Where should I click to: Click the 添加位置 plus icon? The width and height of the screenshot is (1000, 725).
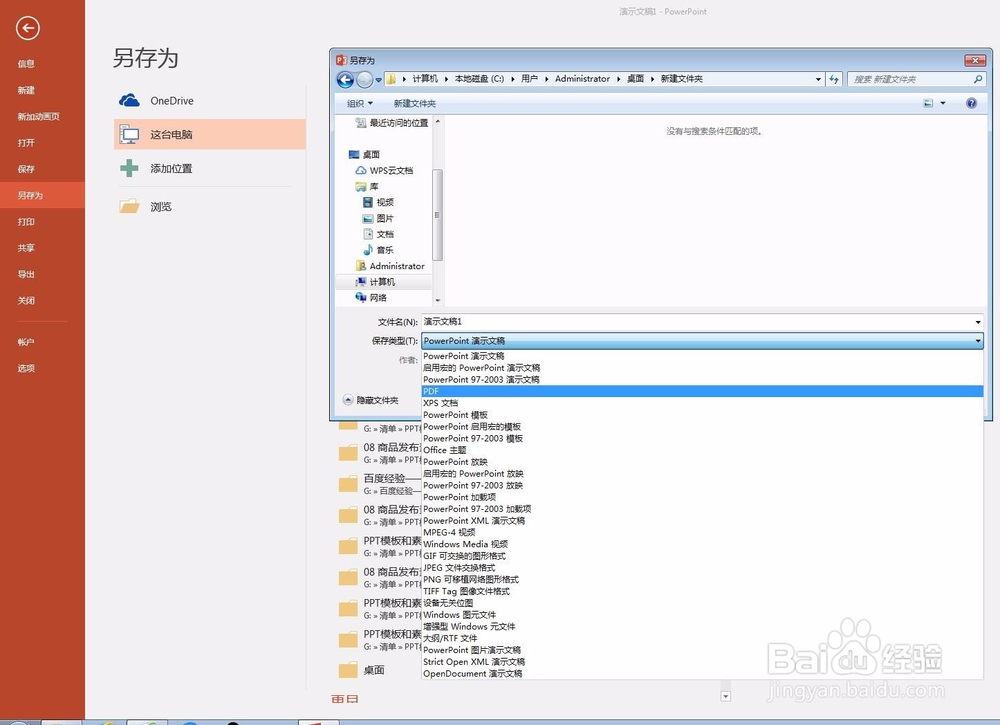[x=129, y=168]
